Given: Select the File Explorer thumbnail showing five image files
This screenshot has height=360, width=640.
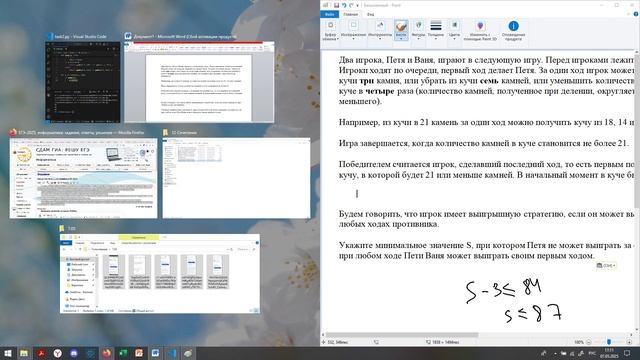Looking at the screenshot, I should point(160,273).
